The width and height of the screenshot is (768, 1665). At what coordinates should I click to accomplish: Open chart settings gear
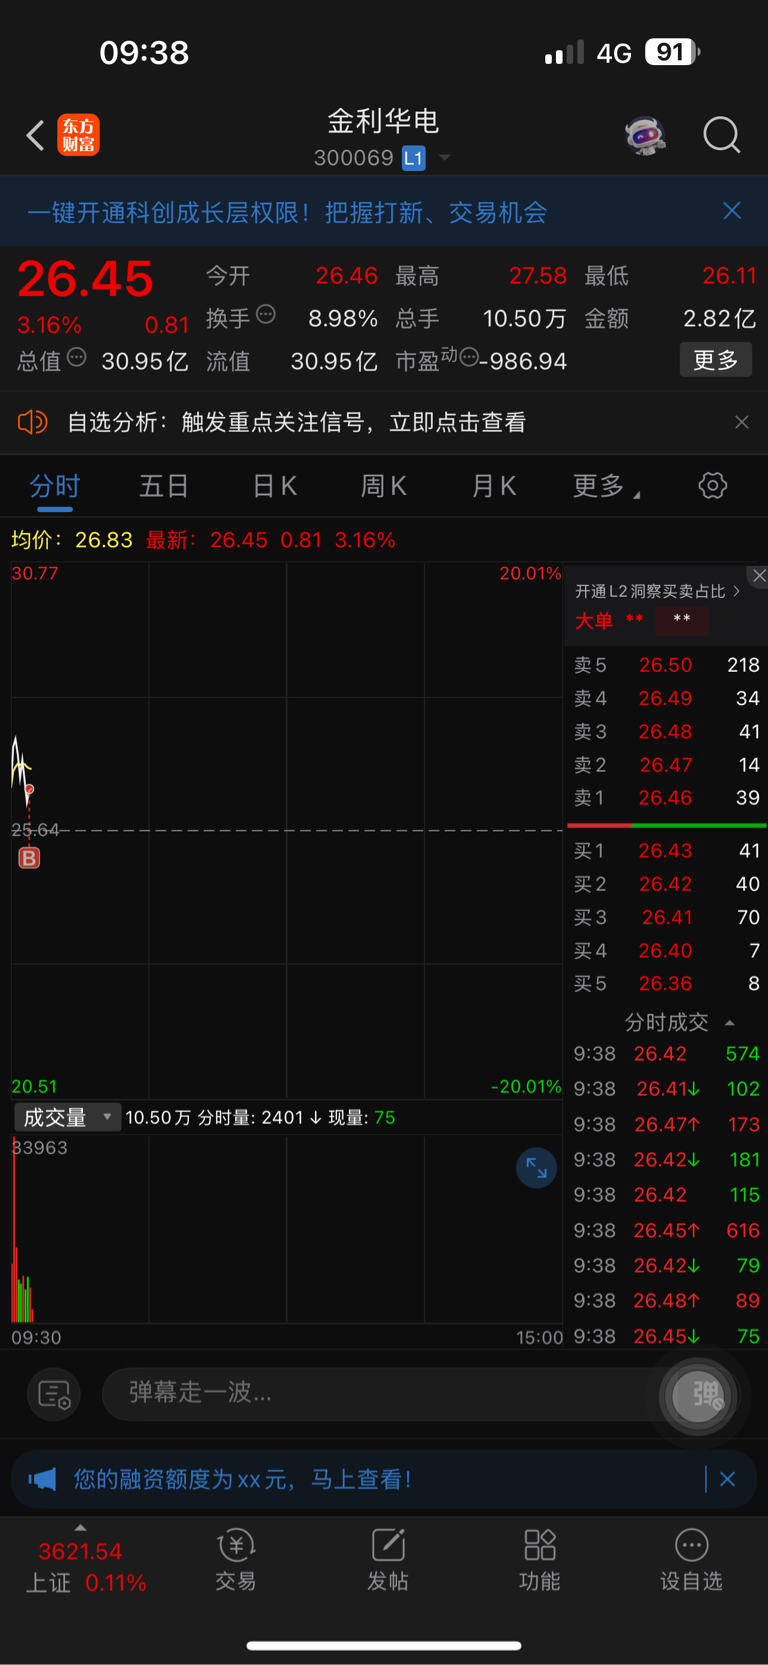(712, 486)
